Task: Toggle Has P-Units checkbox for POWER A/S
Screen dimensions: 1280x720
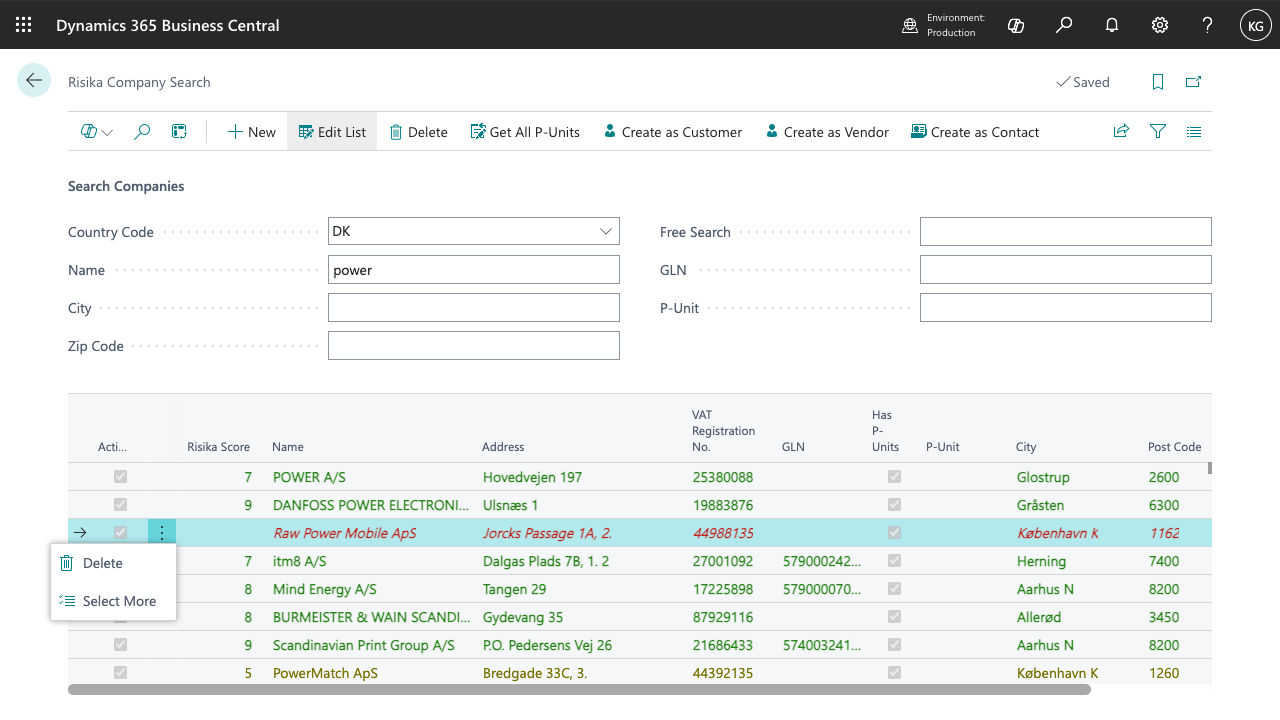Action: click(x=895, y=477)
